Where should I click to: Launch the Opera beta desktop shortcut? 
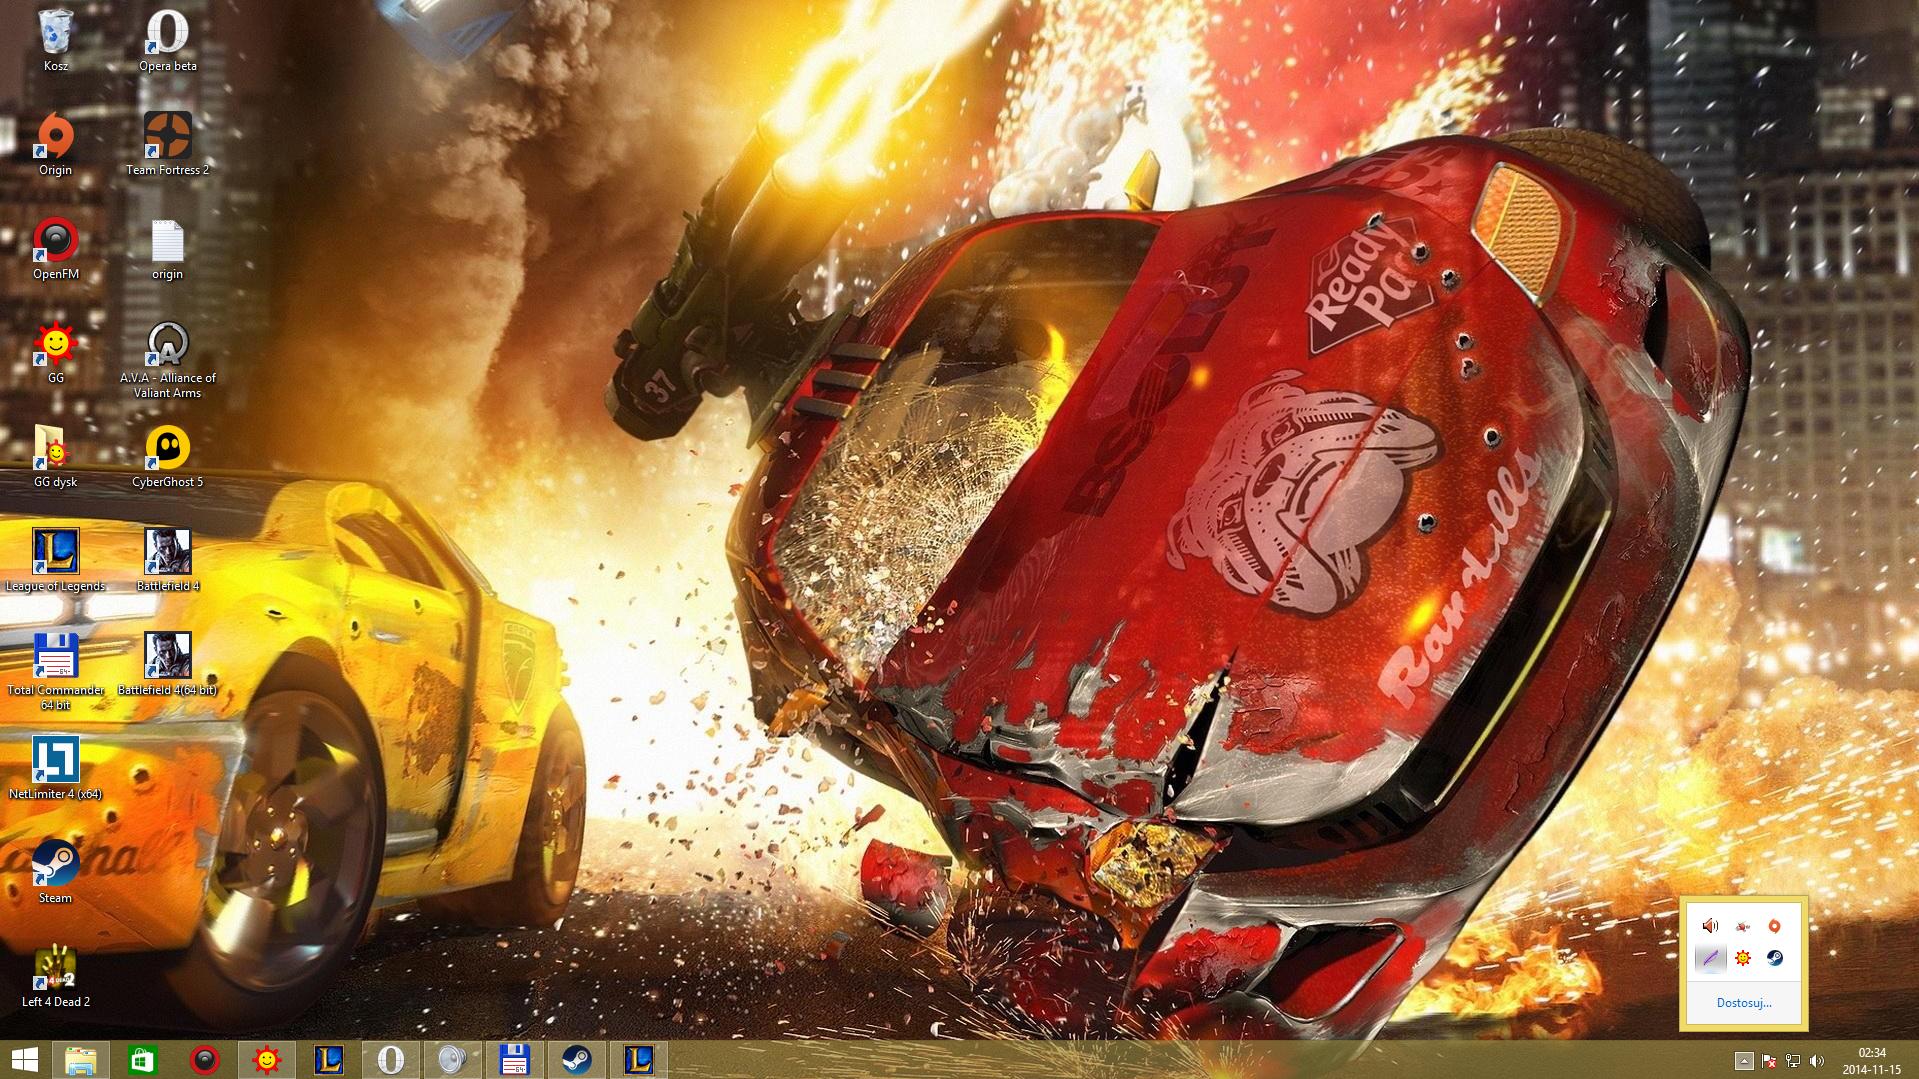coord(168,41)
